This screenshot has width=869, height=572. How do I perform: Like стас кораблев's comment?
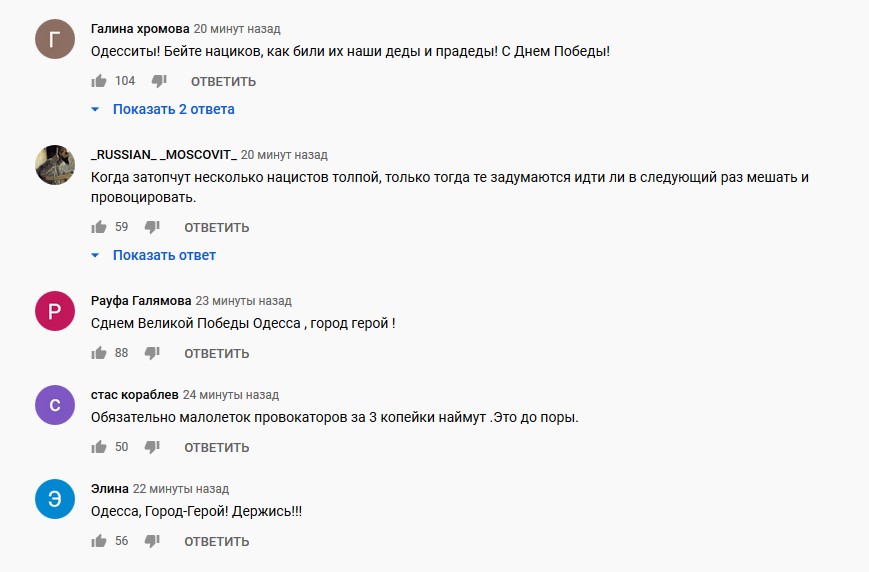click(99, 447)
